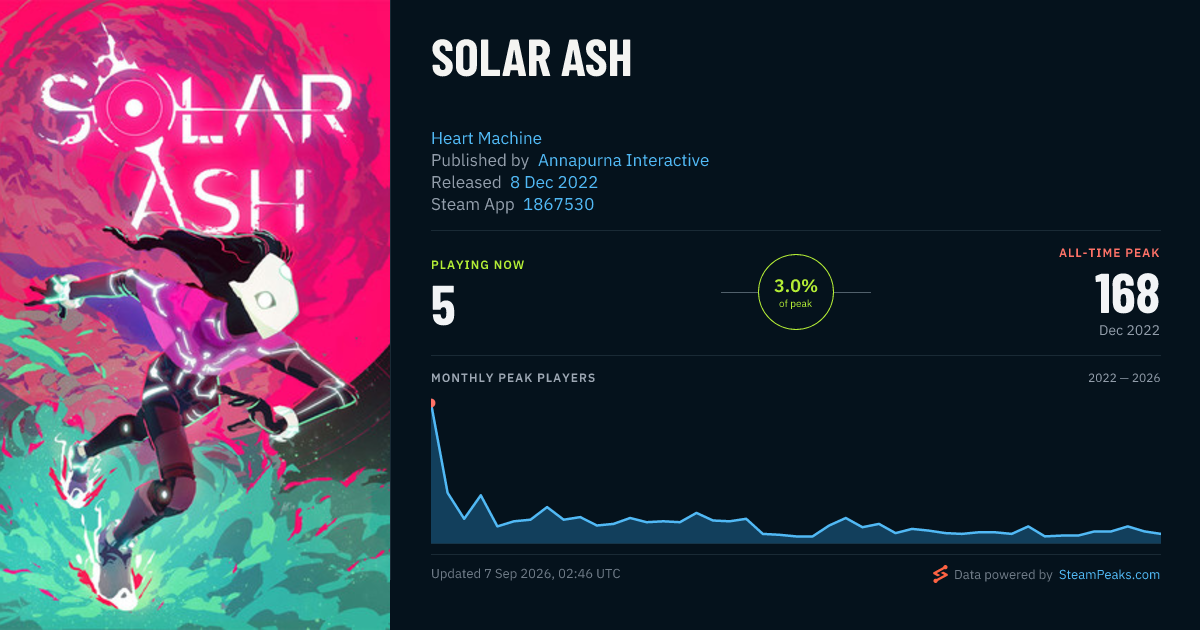The height and width of the screenshot is (630, 1200).
Task: Click the 2022 — 2026 range label
Action: tap(1124, 378)
